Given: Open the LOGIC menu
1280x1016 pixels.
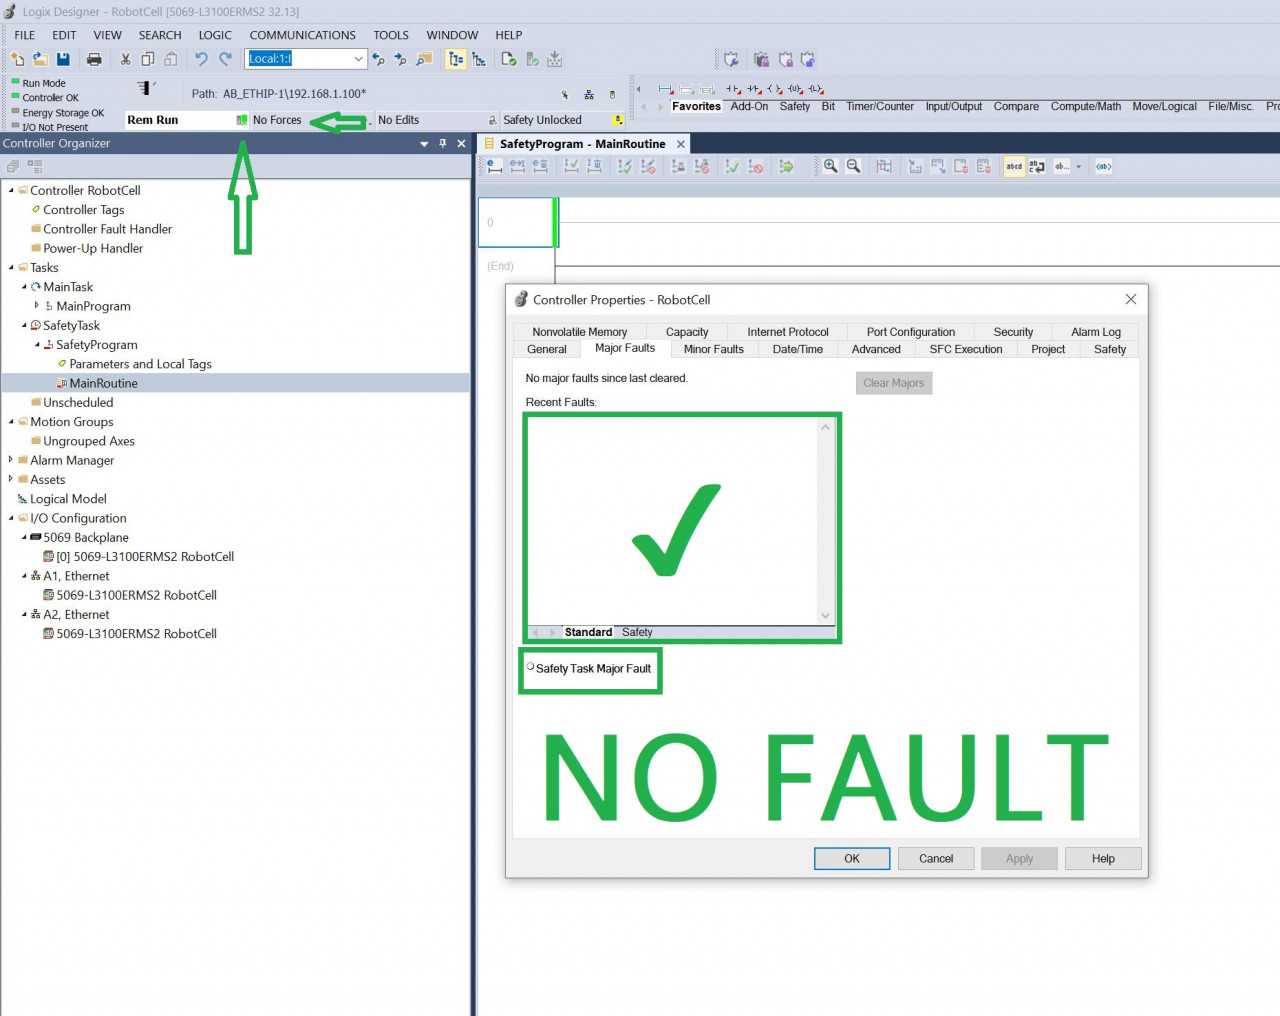Looking at the screenshot, I should coord(215,35).
